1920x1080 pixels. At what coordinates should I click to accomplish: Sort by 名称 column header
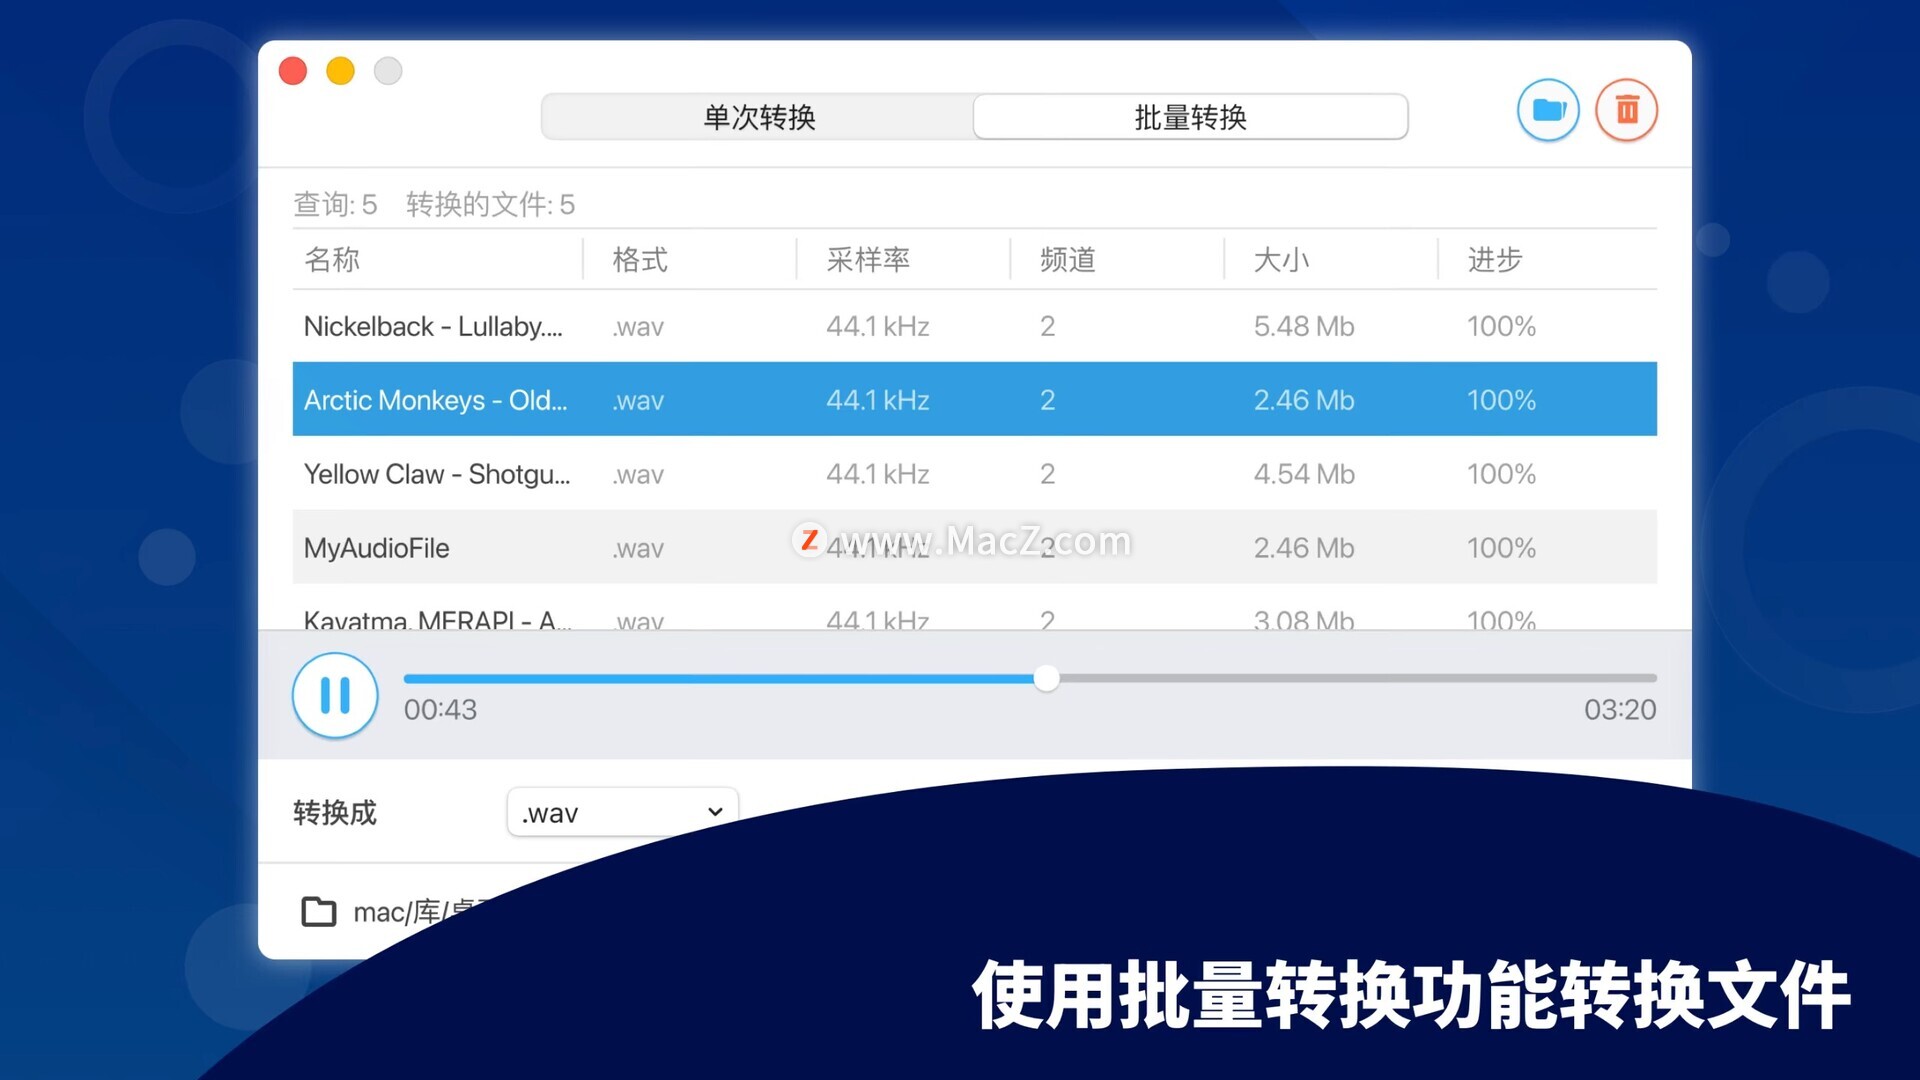(x=333, y=260)
